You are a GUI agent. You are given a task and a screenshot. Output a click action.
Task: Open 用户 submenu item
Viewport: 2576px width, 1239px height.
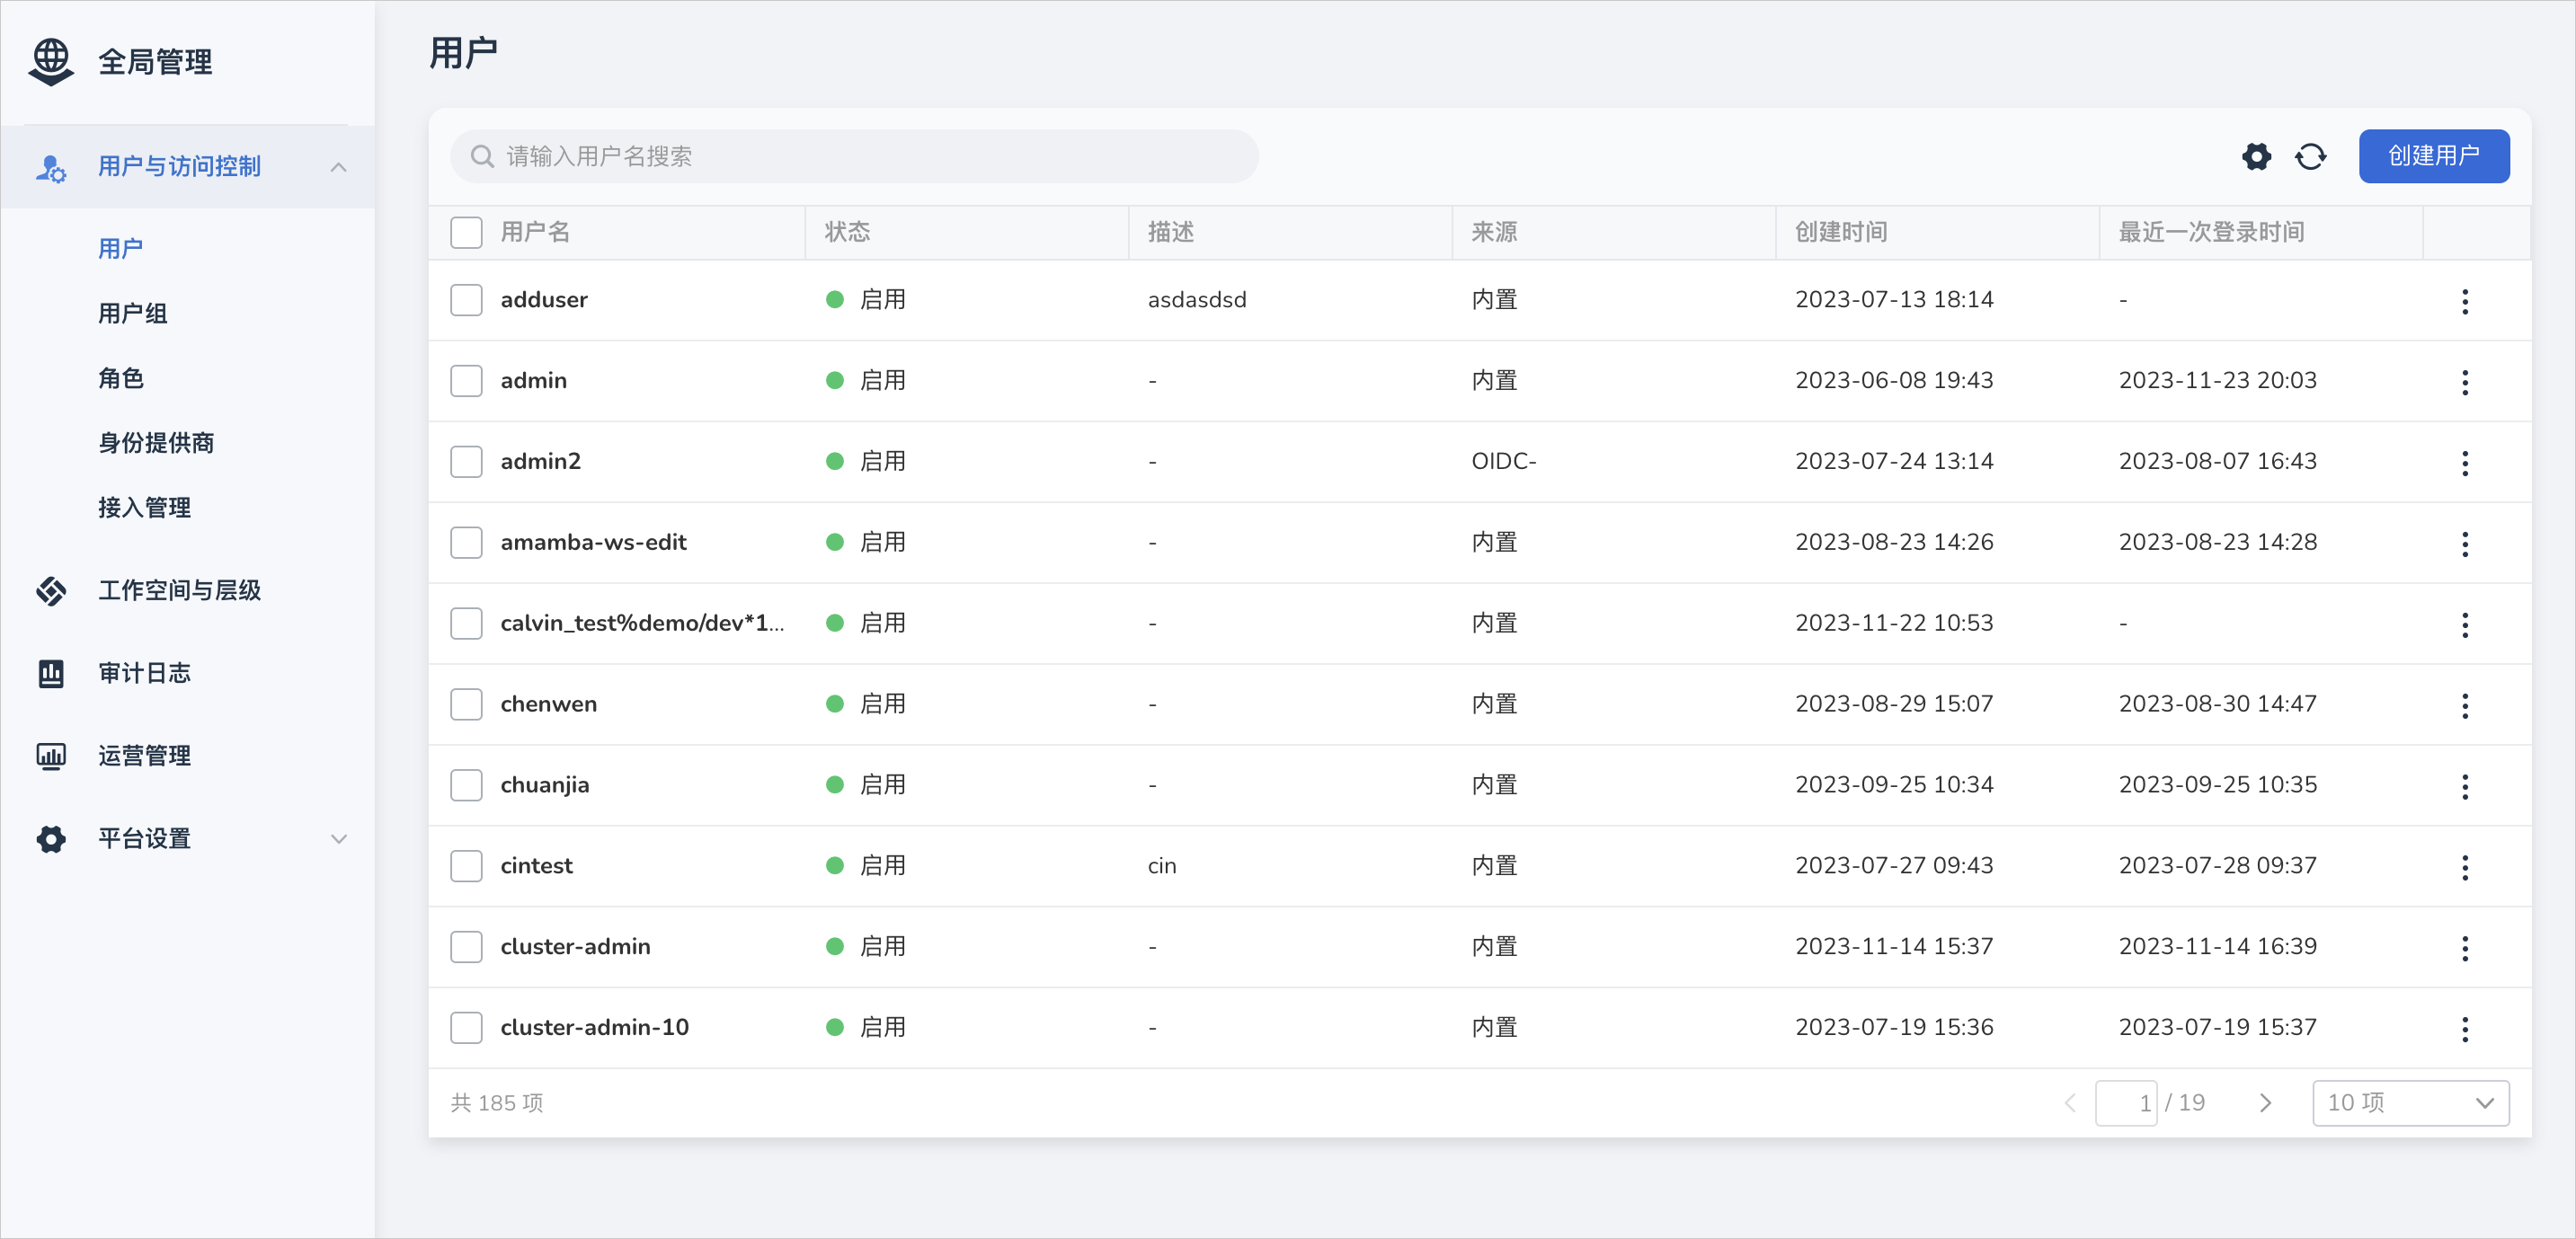pyautogui.click(x=121, y=249)
